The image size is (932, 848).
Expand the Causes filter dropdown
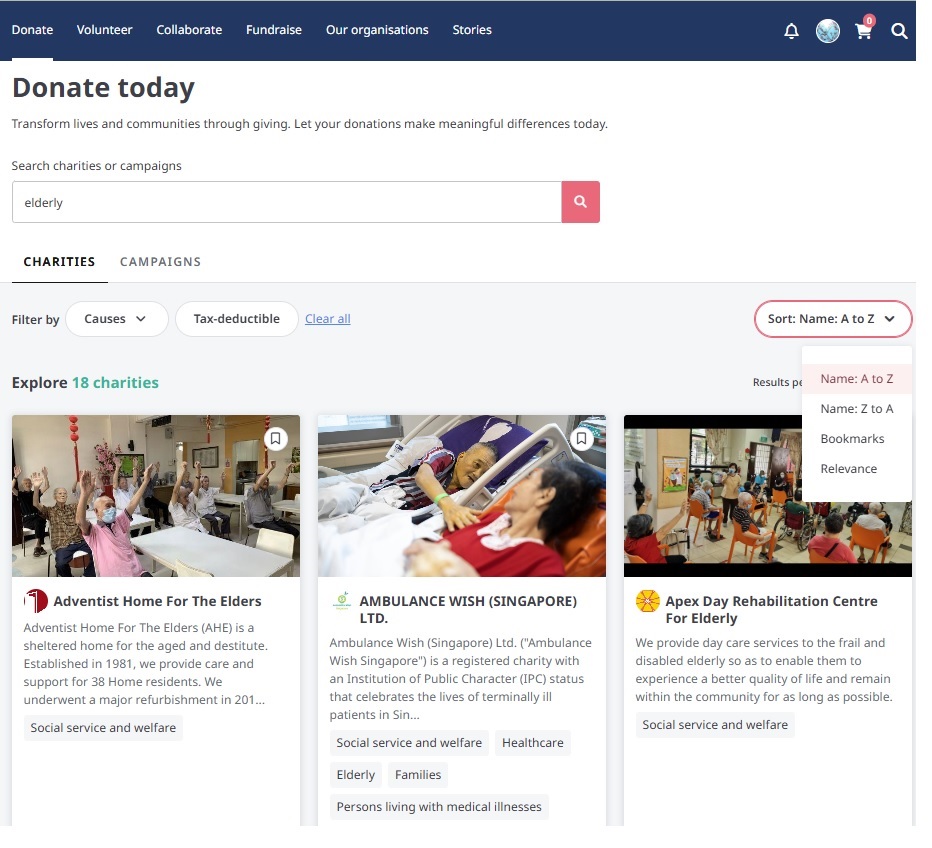116,319
